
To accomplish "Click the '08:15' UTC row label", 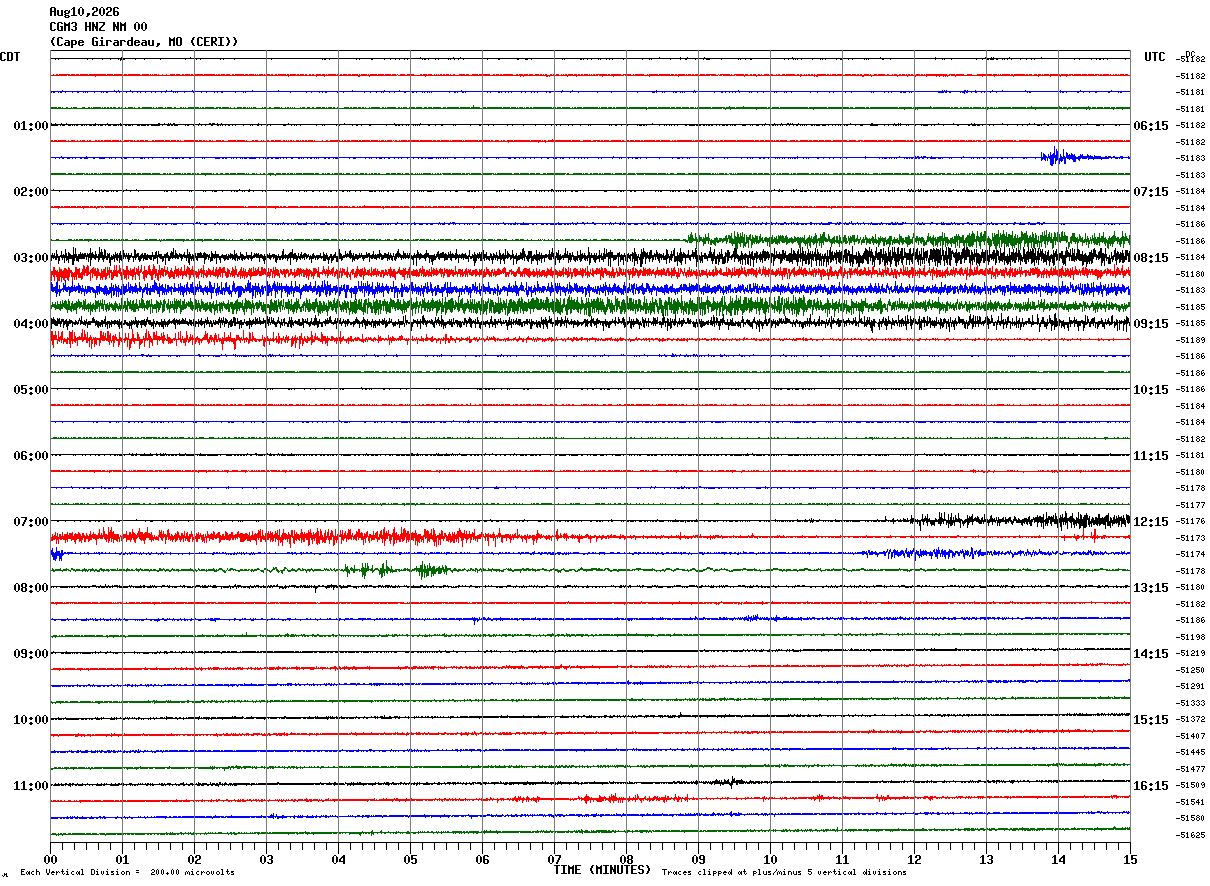I will [x=1151, y=258].
